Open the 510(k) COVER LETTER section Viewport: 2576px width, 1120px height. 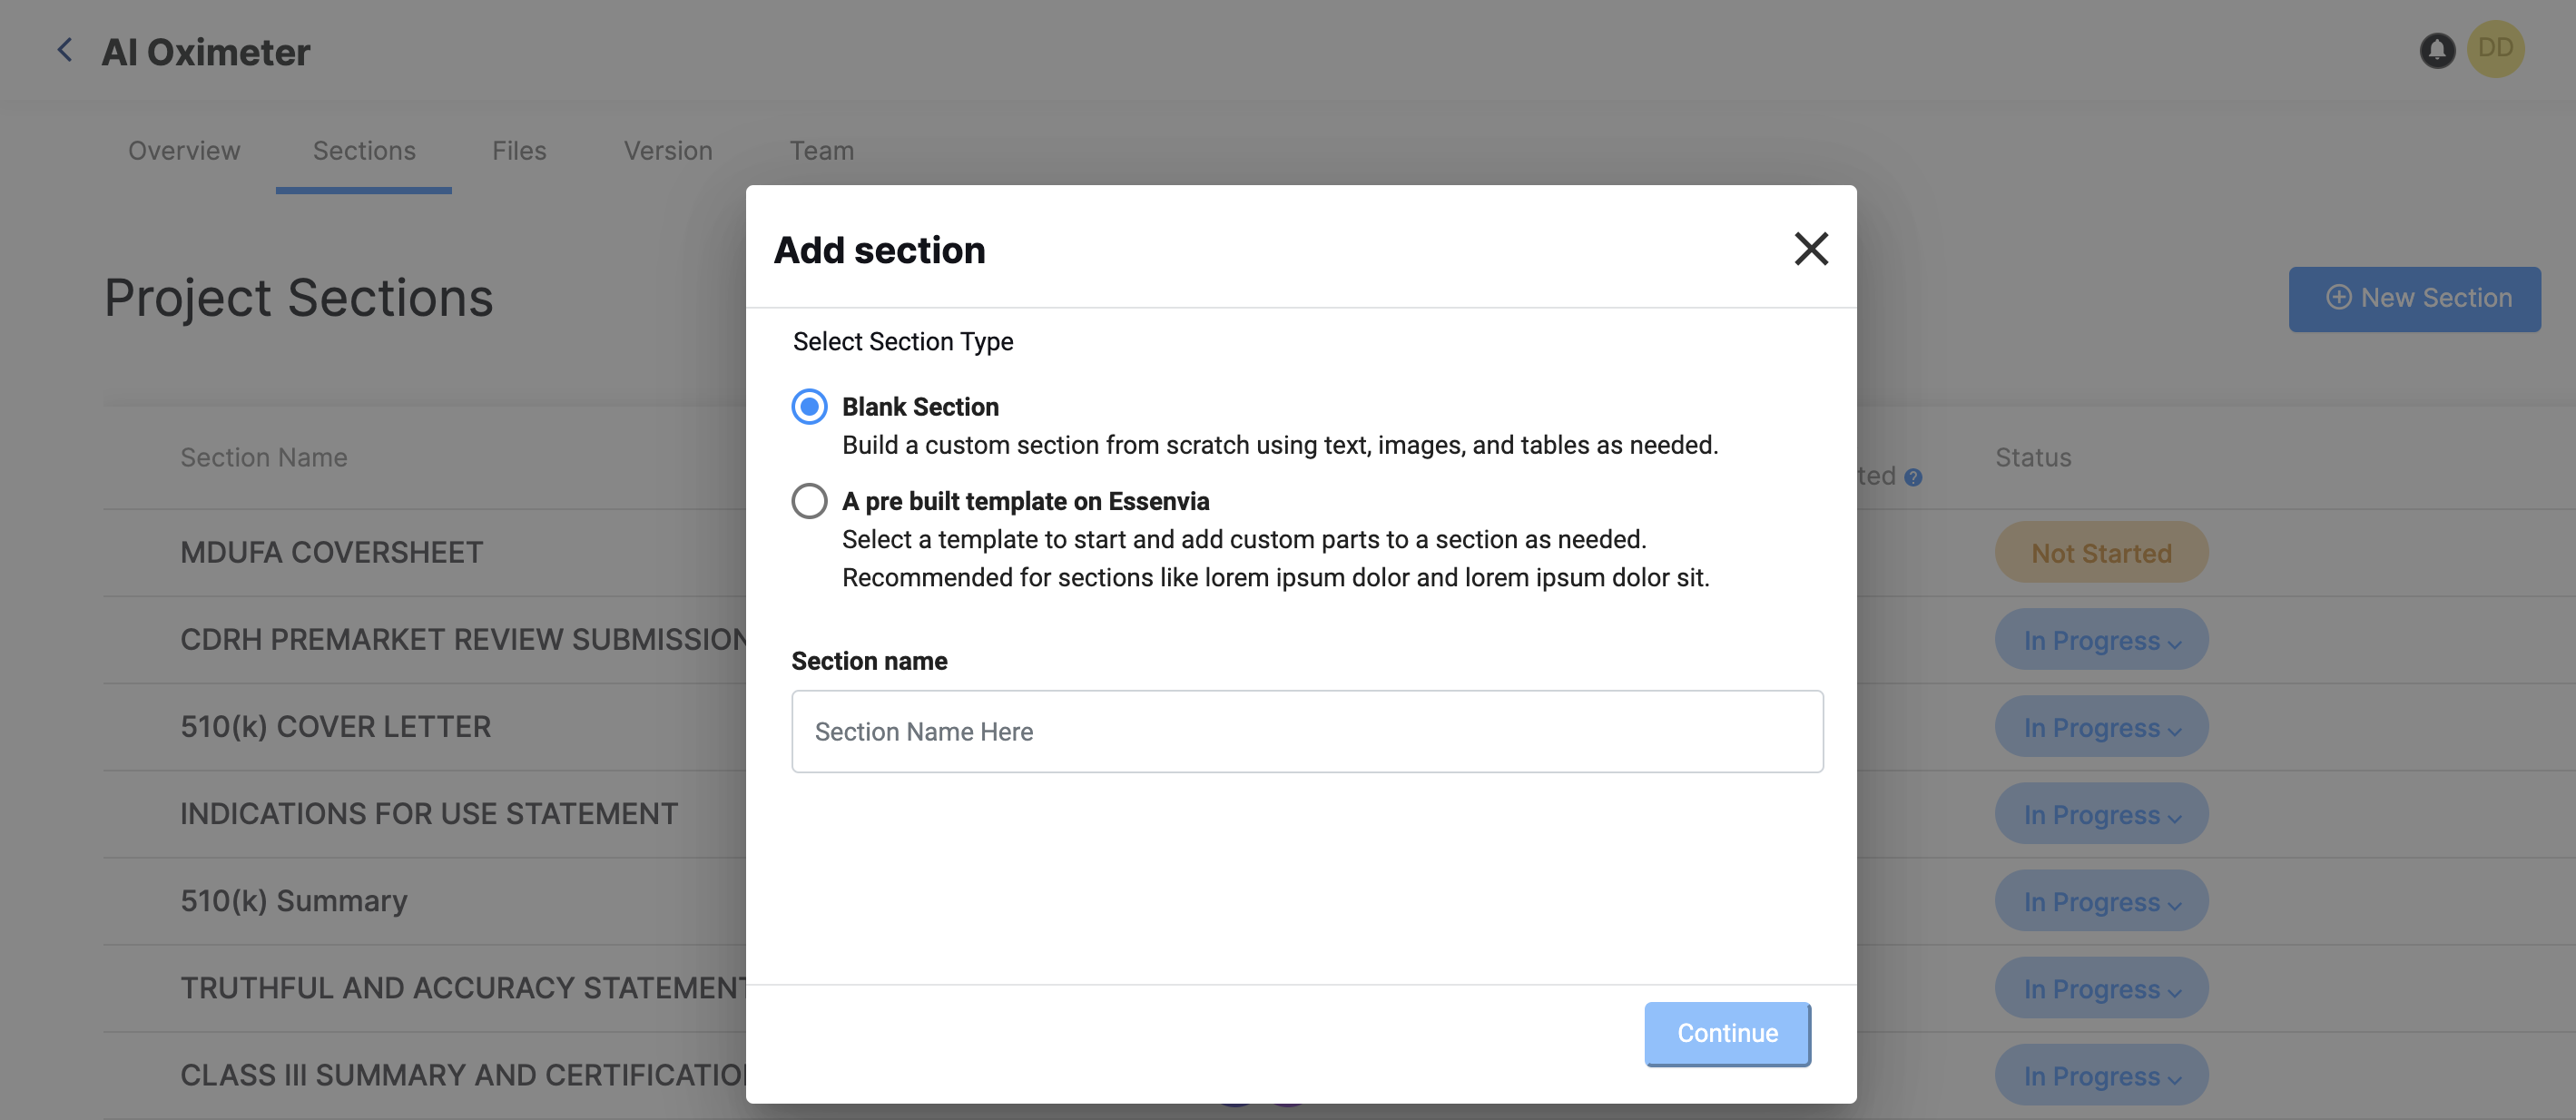coord(335,727)
